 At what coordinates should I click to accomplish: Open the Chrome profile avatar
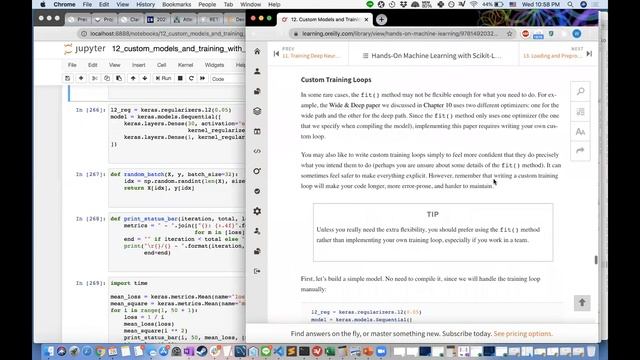tap(576, 34)
